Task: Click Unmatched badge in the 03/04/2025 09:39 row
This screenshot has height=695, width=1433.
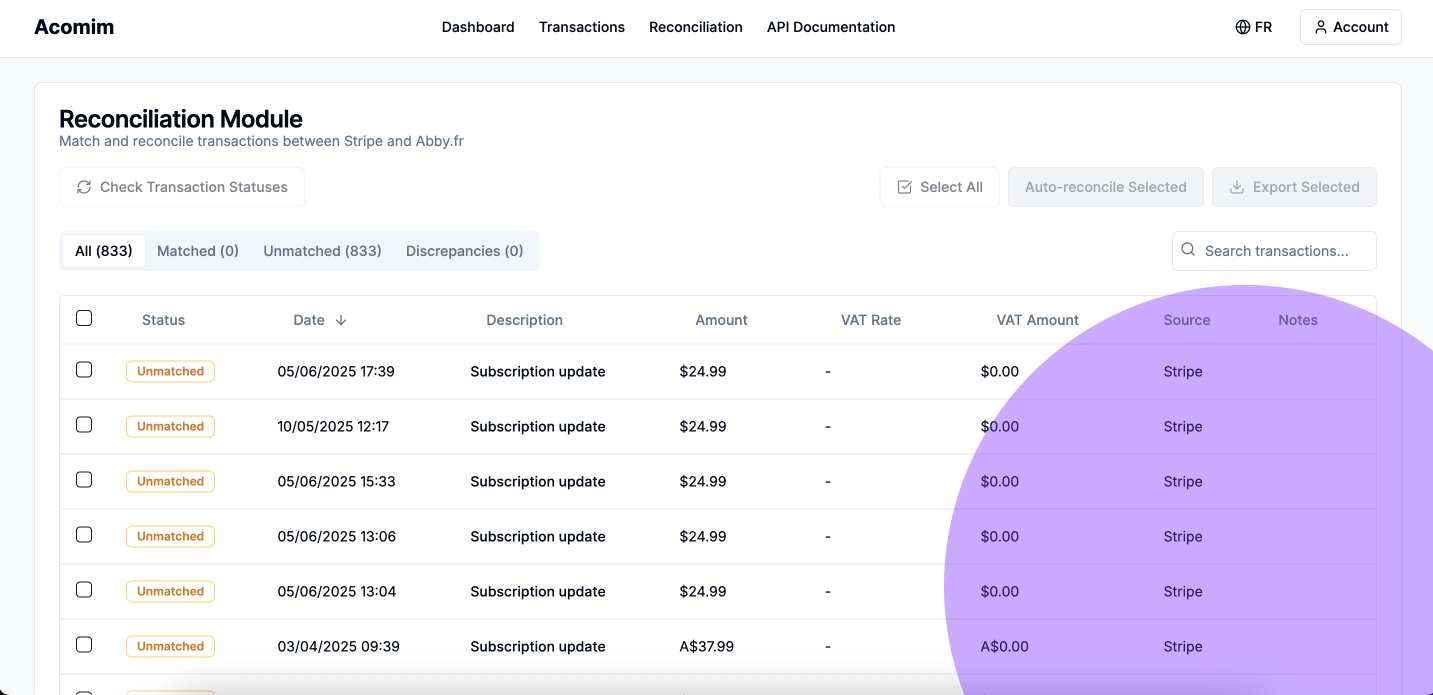Action: click(x=170, y=646)
